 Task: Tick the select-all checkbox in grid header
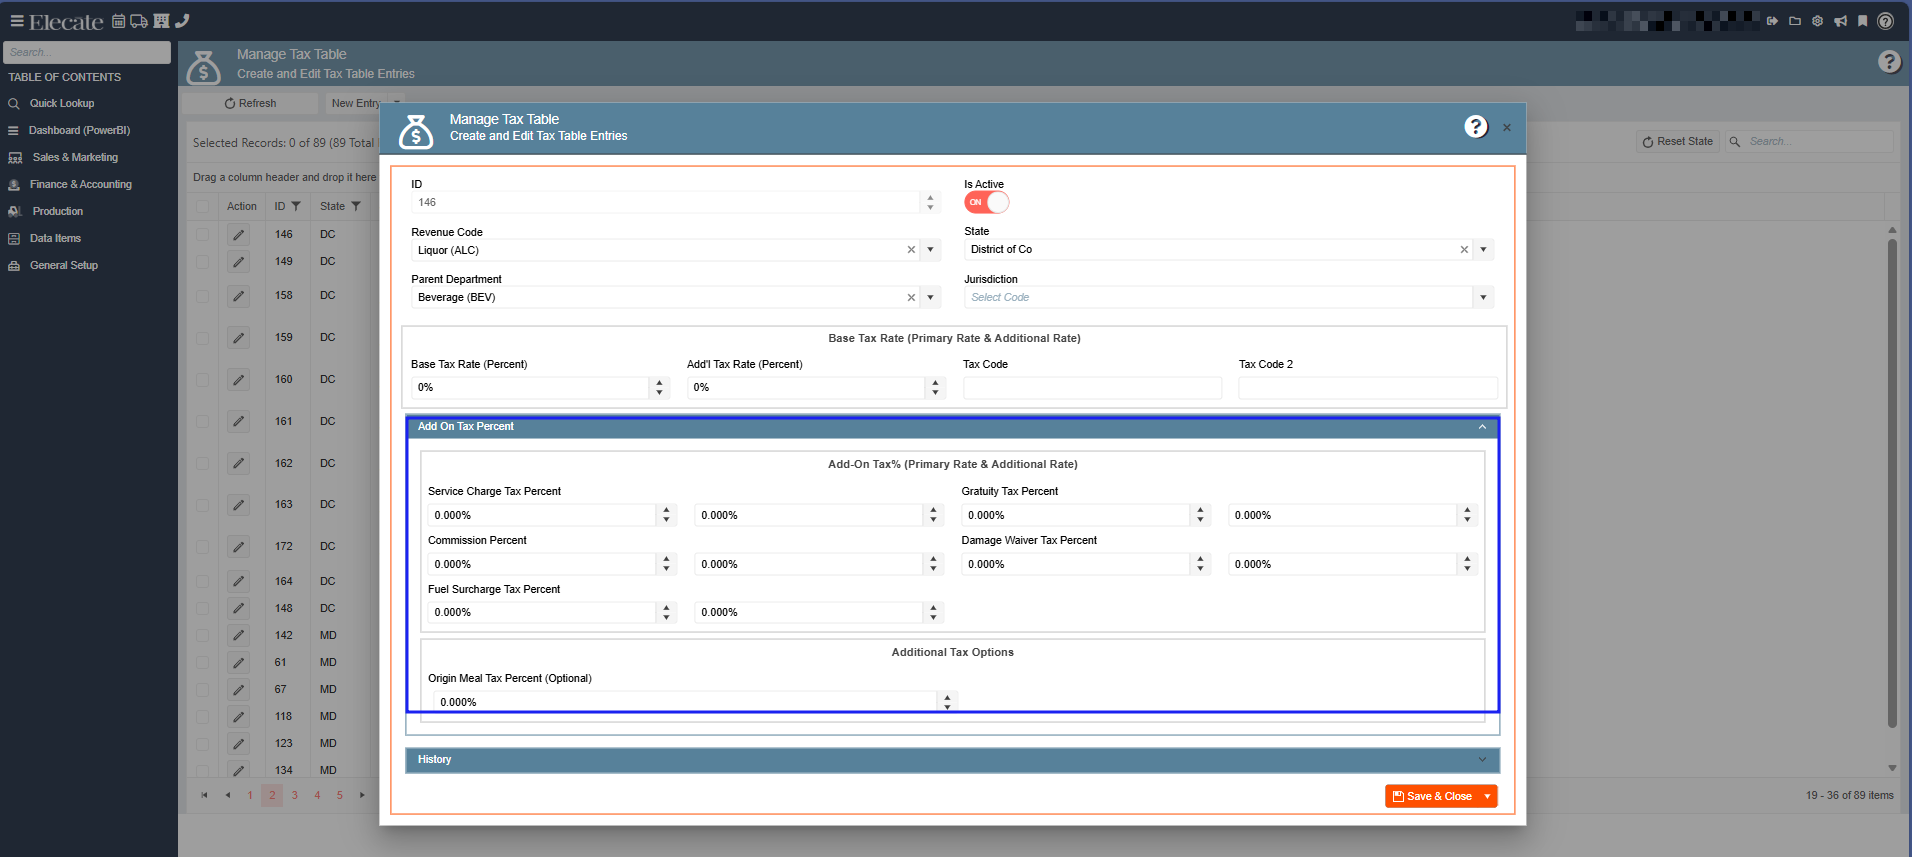click(x=203, y=206)
